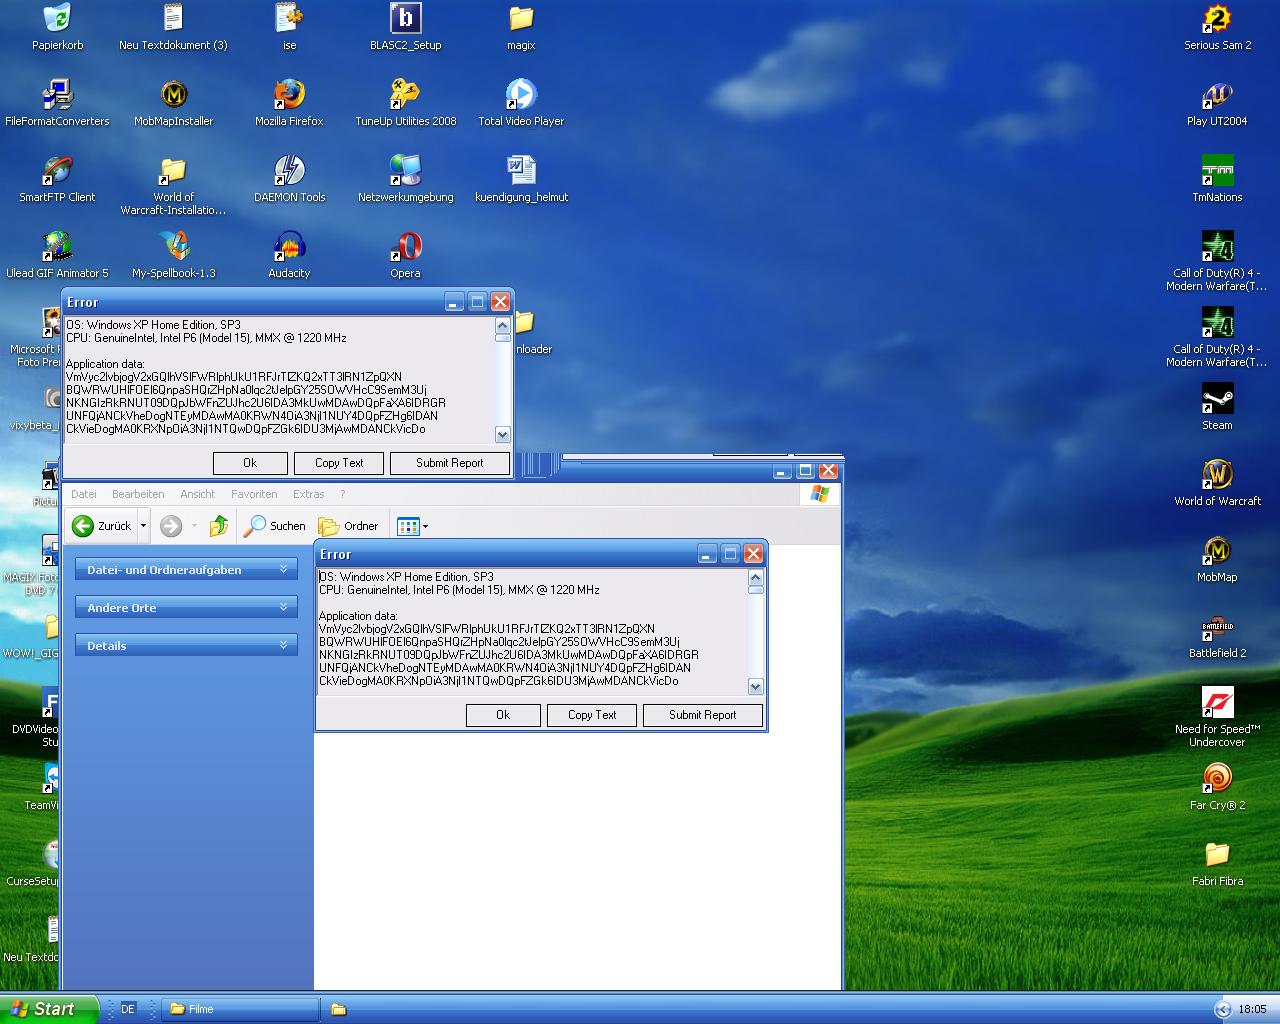Select the MobMap shortcut
Image resolution: width=1280 pixels, height=1024 pixels.
[1217, 559]
